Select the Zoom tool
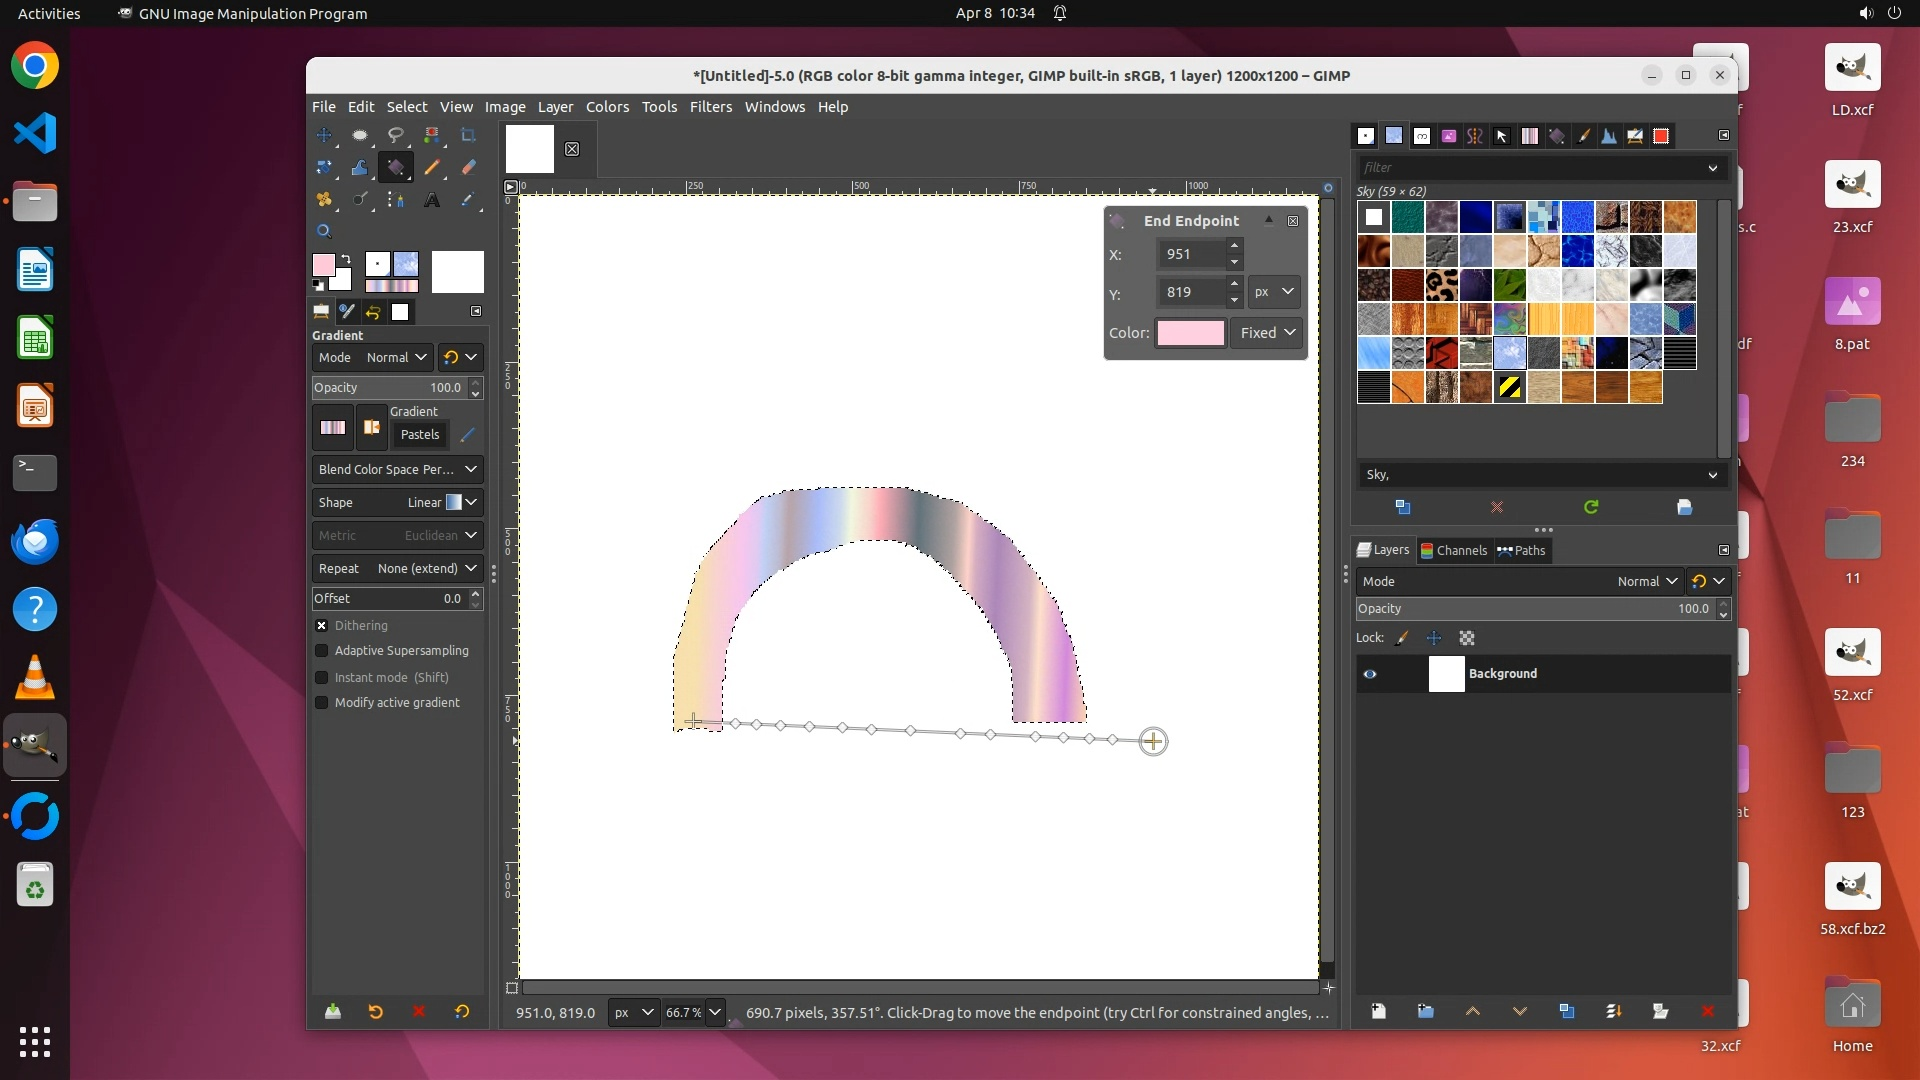 [324, 231]
